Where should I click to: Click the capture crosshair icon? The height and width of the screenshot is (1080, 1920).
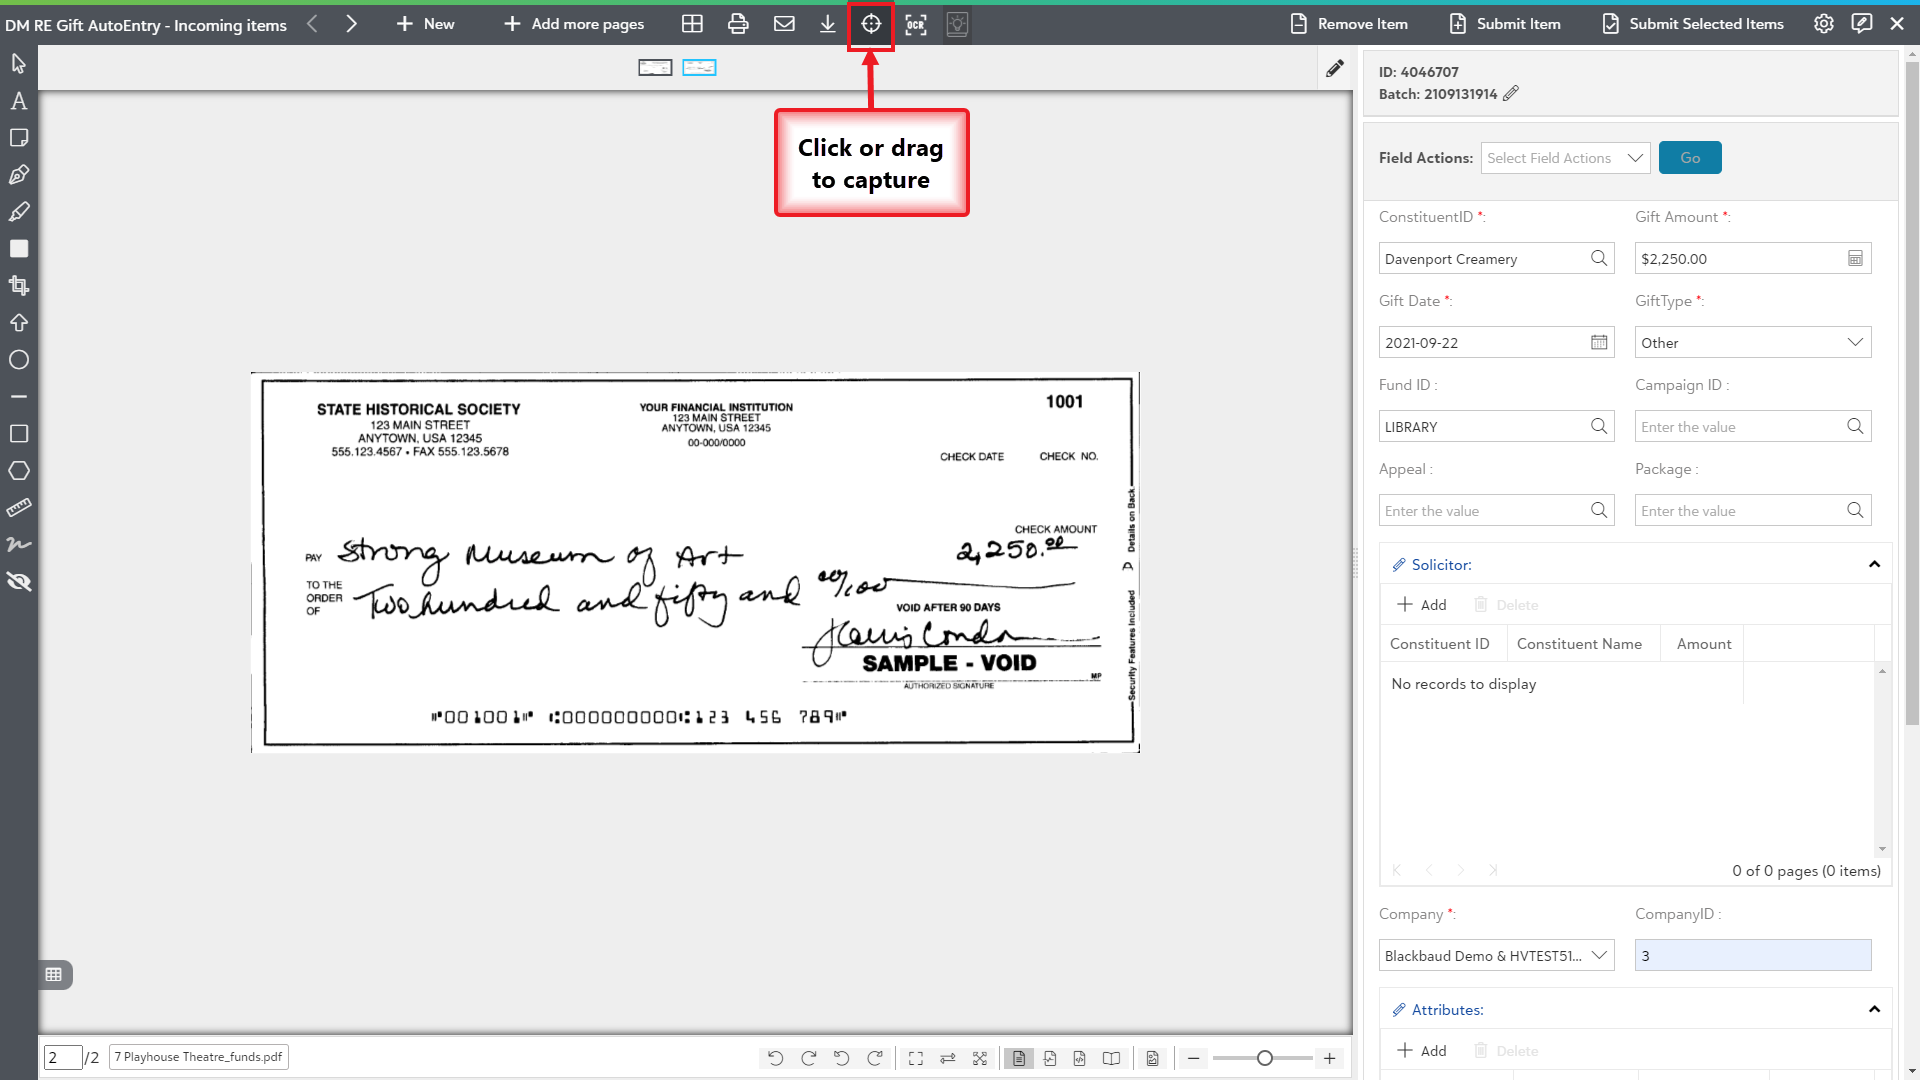pos(871,24)
